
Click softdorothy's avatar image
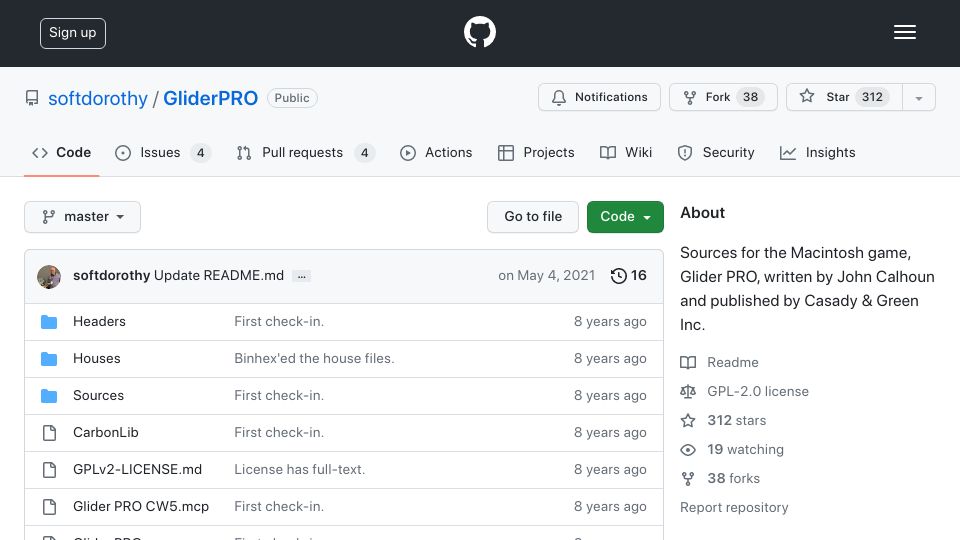pos(49,277)
